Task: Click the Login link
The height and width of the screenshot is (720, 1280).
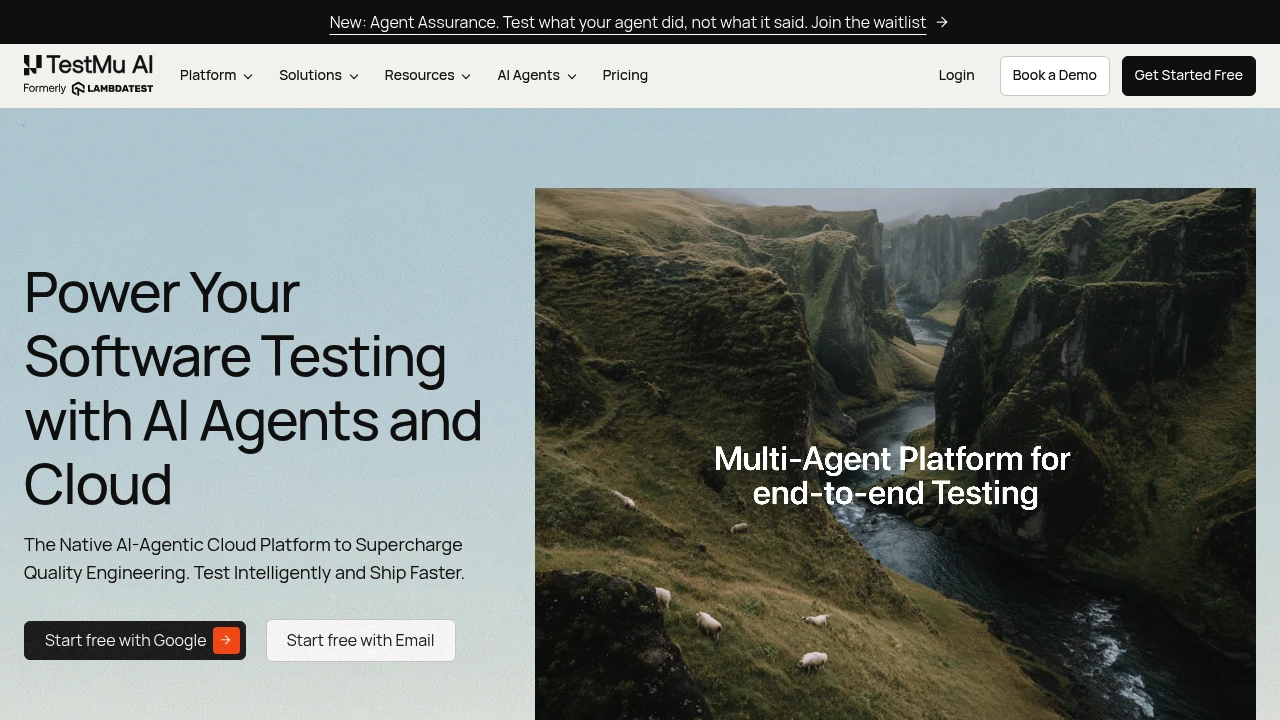Action: point(956,75)
